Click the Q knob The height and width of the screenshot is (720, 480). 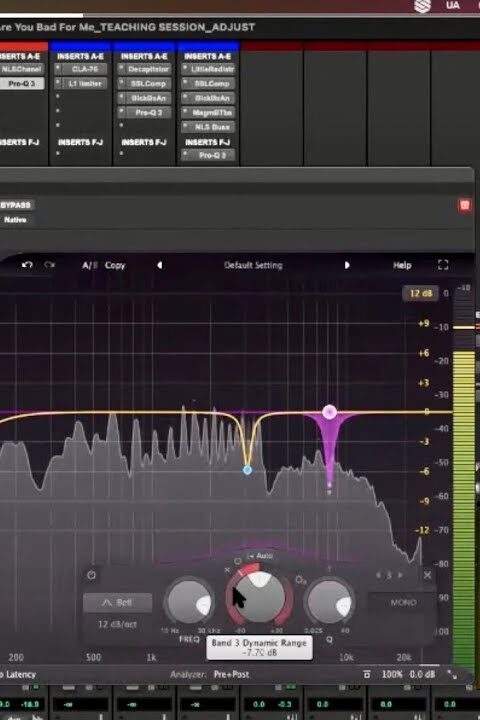pyautogui.click(x=330, y=602)
